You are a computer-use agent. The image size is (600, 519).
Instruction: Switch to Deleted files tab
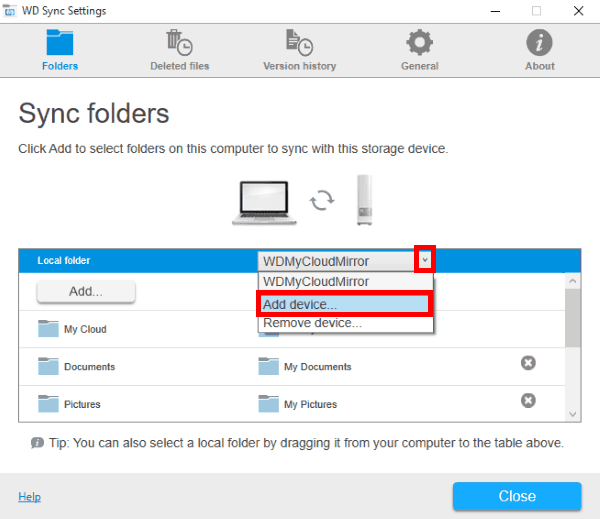179,50
